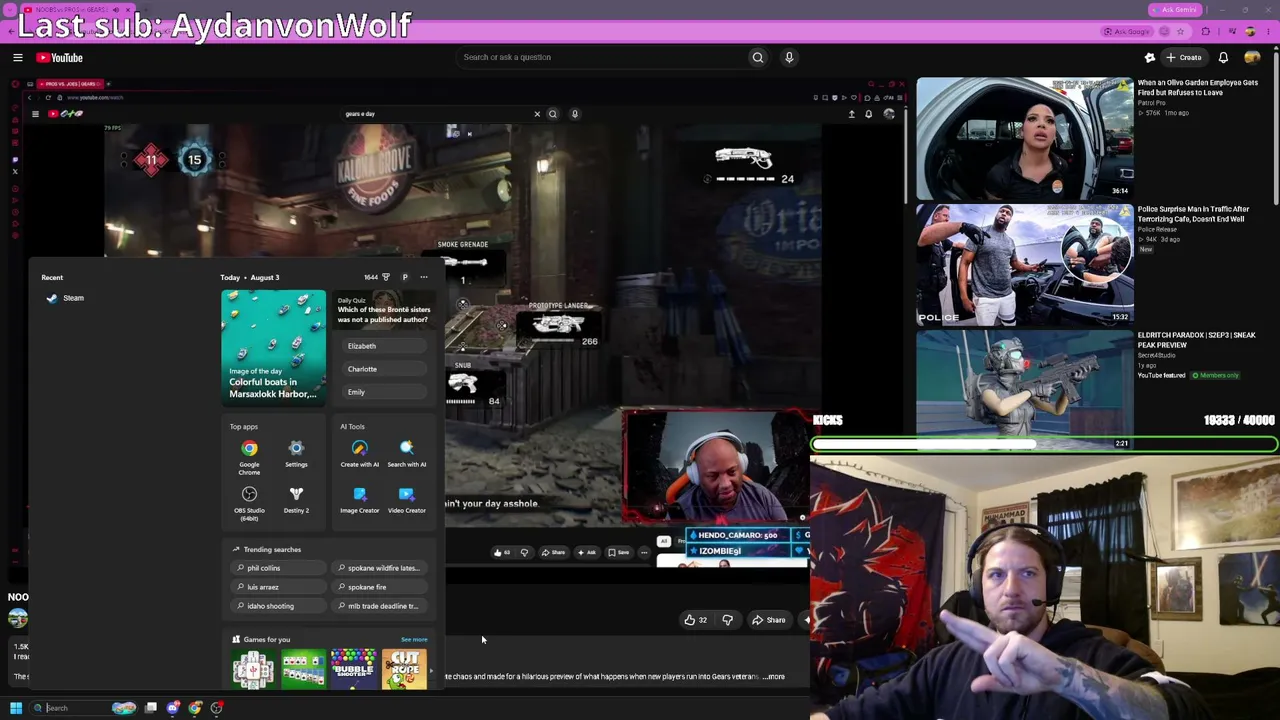Open the Olive Garden Employee video thumbnail
This screenshot has width=1280, height=720.
tap(1024, 138)
